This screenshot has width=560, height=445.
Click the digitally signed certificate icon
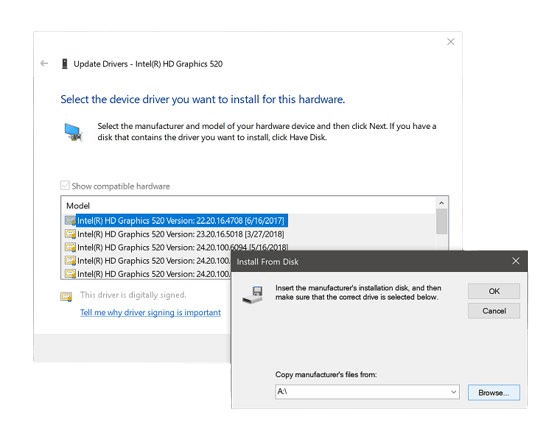coord(66,296)
